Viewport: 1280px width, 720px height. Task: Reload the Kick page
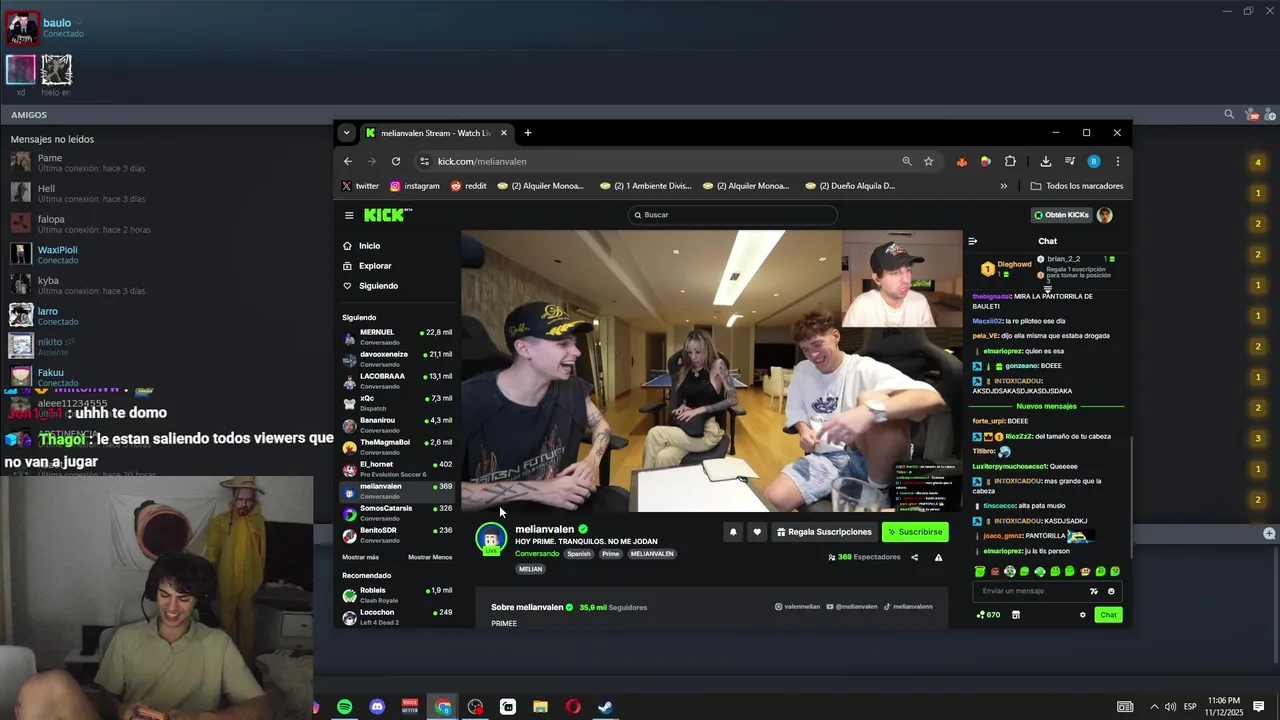(396, 161)
